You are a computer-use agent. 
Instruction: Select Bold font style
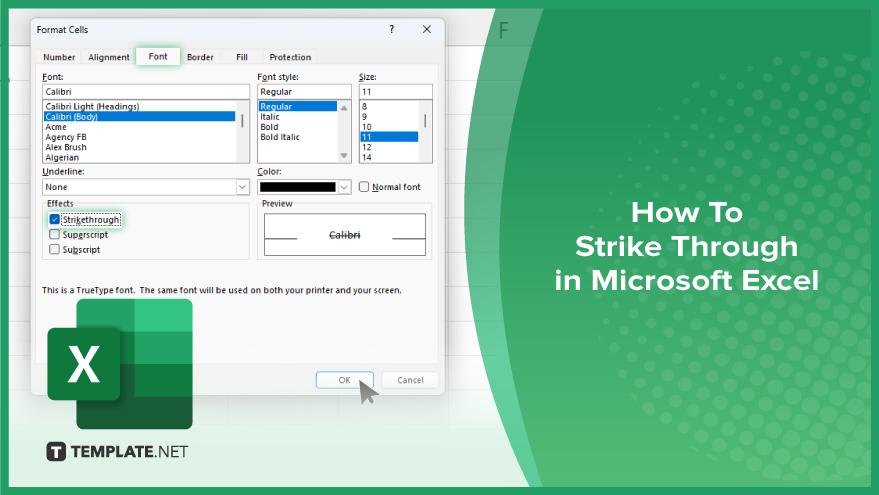tap(298, 127)
